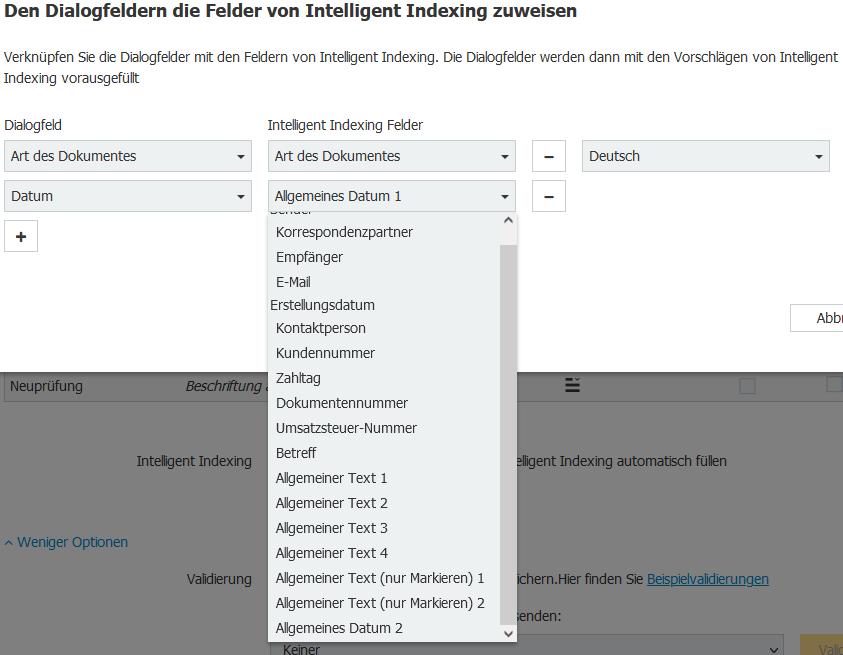The image size is (843, 655).
Task: Remove the Art des Dokumentes mapping row
Action: click(x=548, y=157)
